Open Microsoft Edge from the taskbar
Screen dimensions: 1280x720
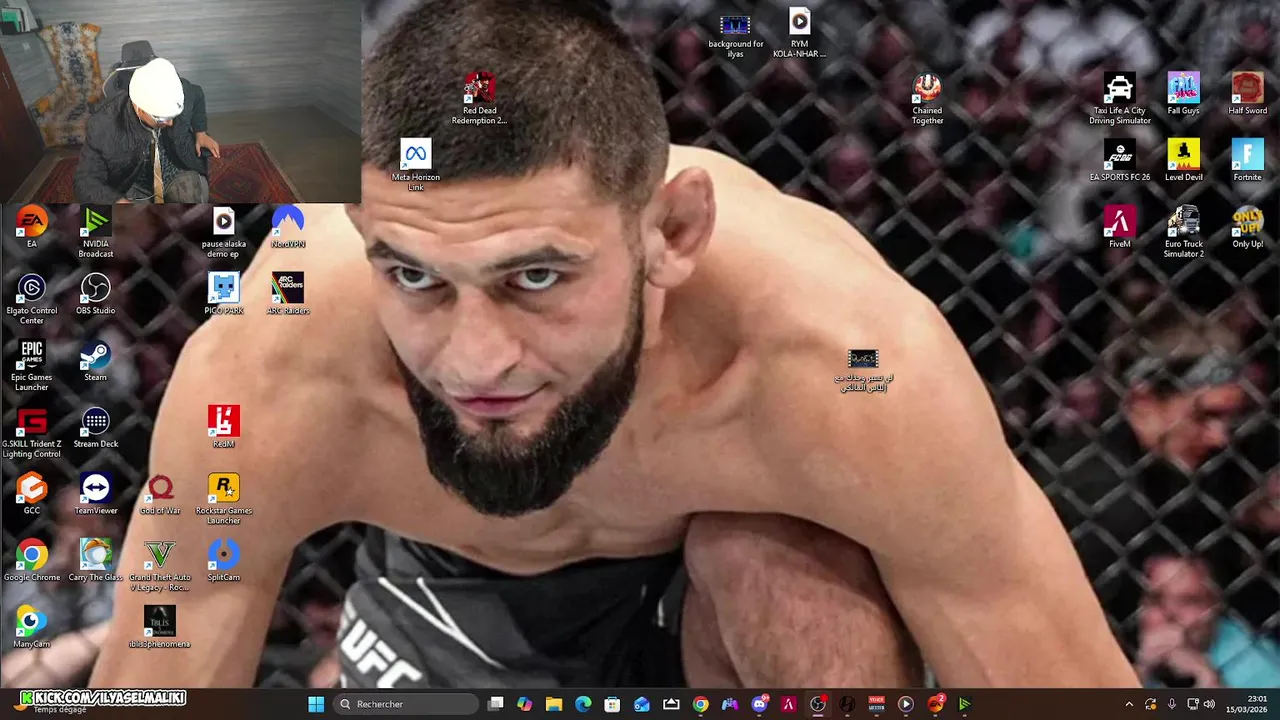(583, 704)
